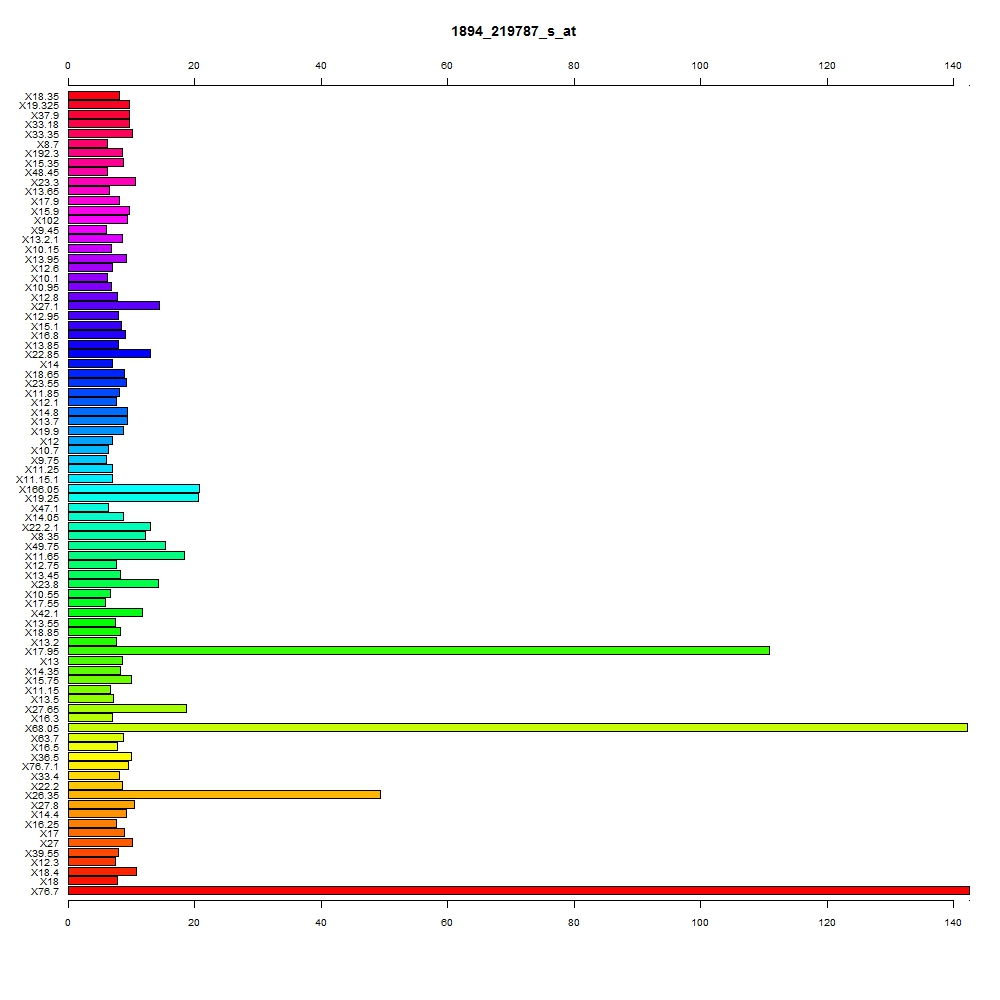Click the green bar for X11.65
Screen dimensions: 1000x1000
click(x=126, y=555)
